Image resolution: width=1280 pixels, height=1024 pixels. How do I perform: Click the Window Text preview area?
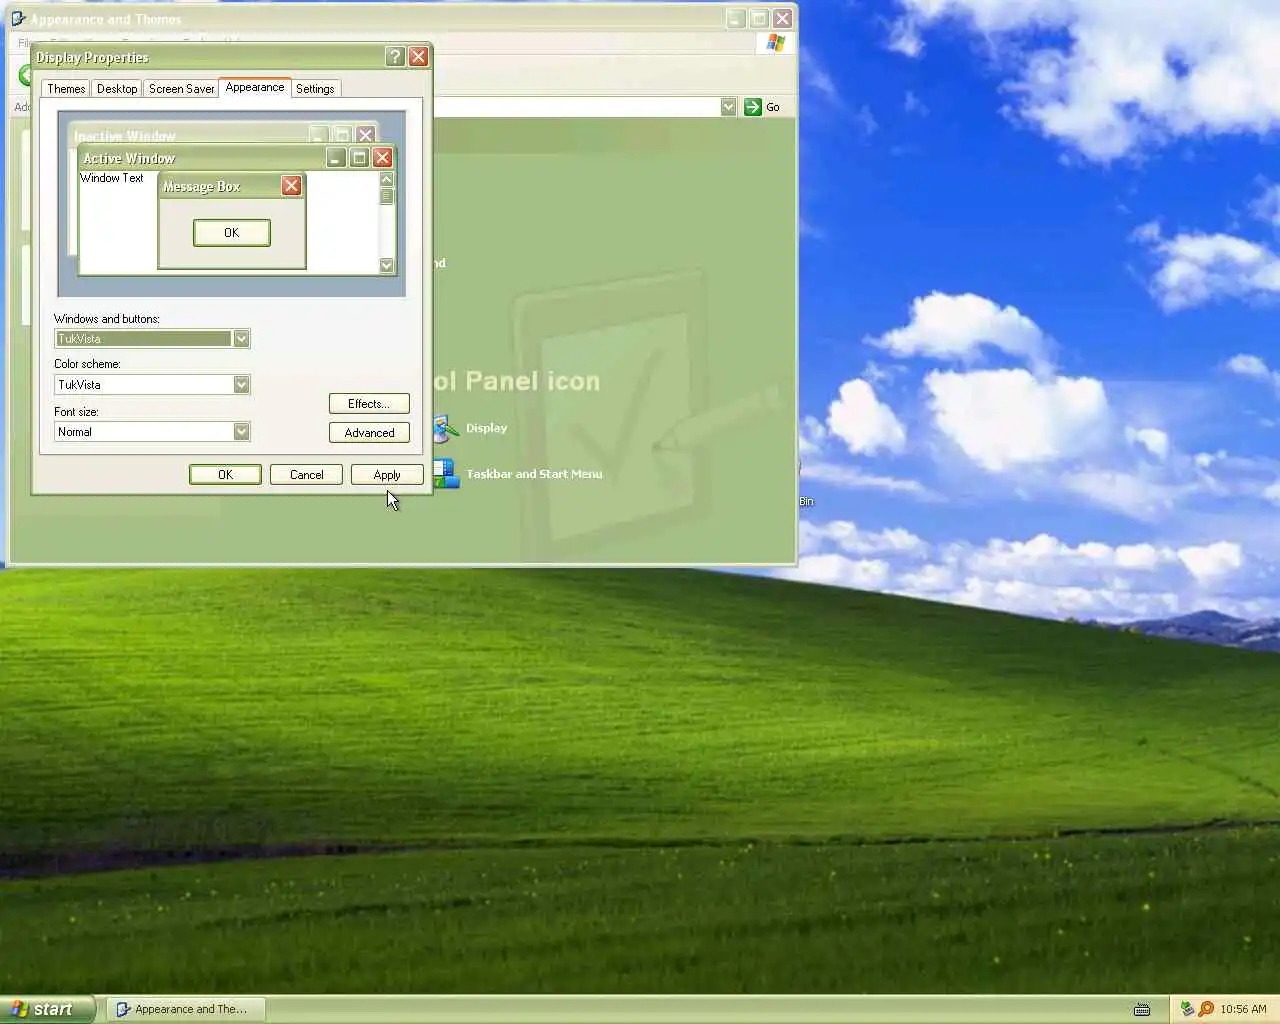[x=112, y=178]
